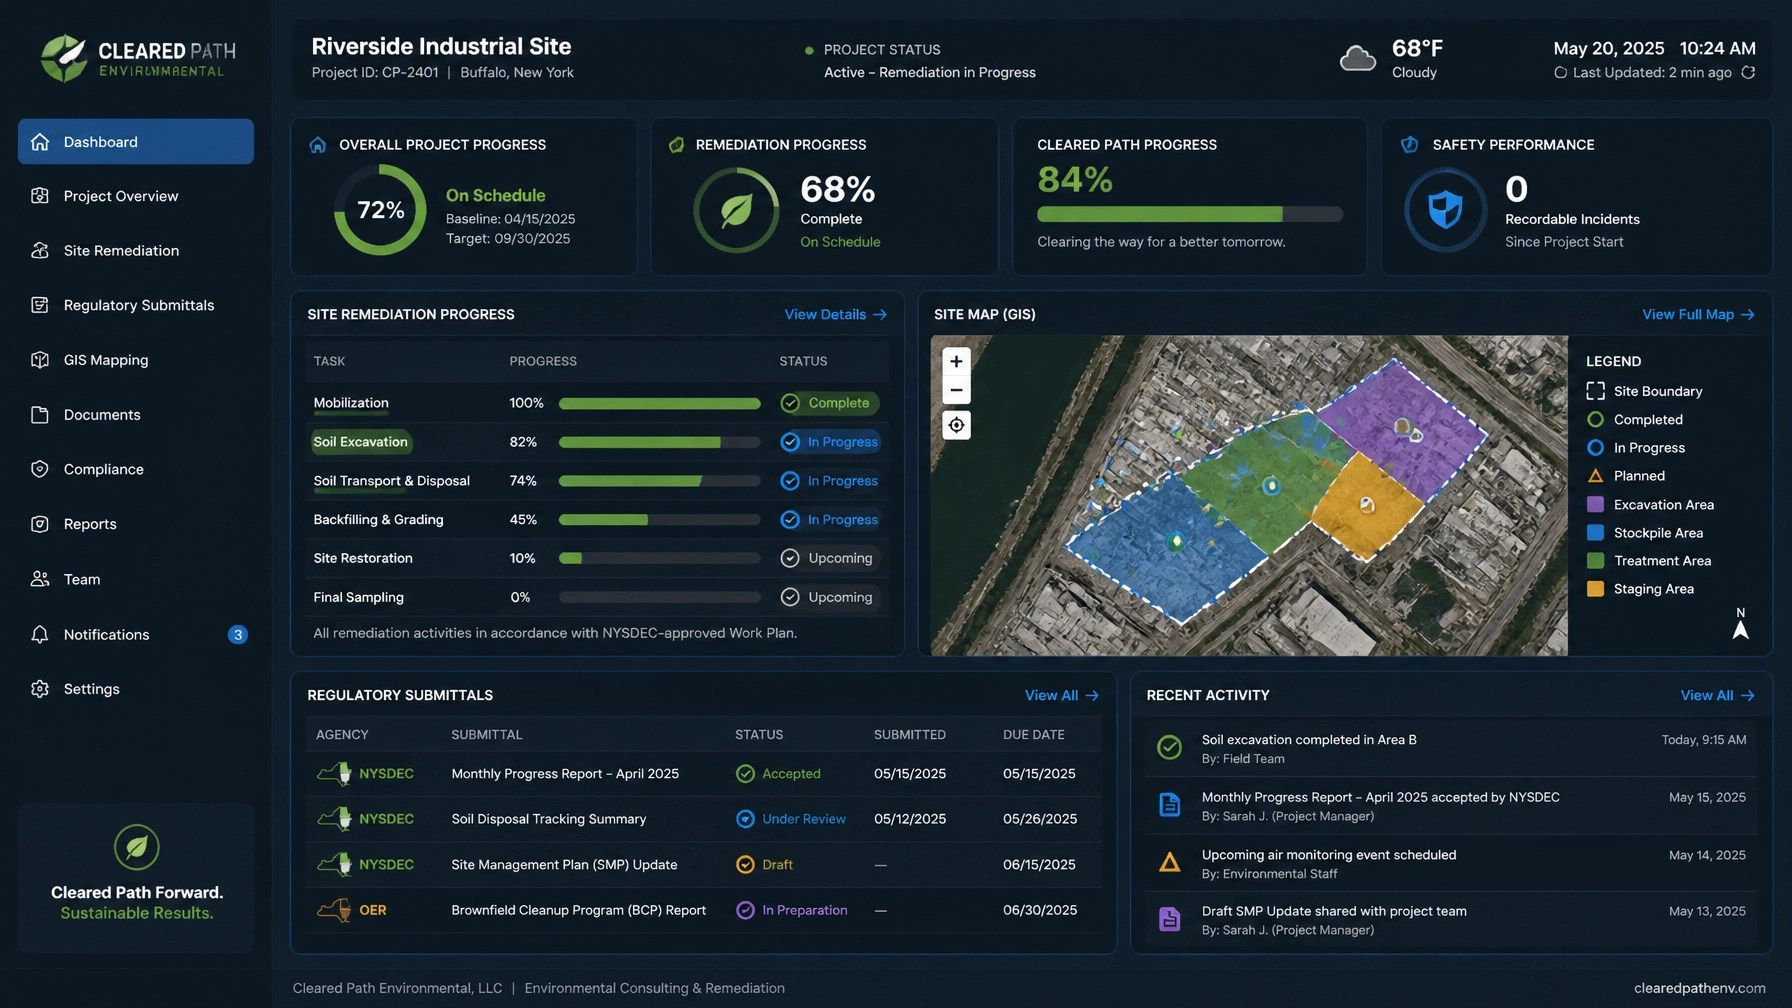This screenshot has width=1792, height=1008.
Task: Go to the Compliance page
Action: click(x=136, y=469)
